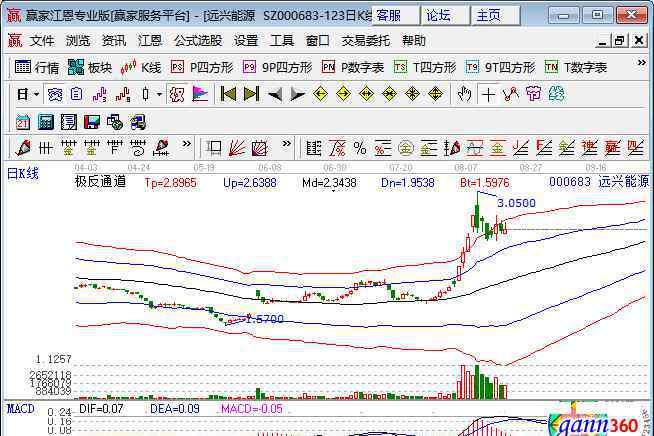Open the 行情 market quotes view

point(37,67)
